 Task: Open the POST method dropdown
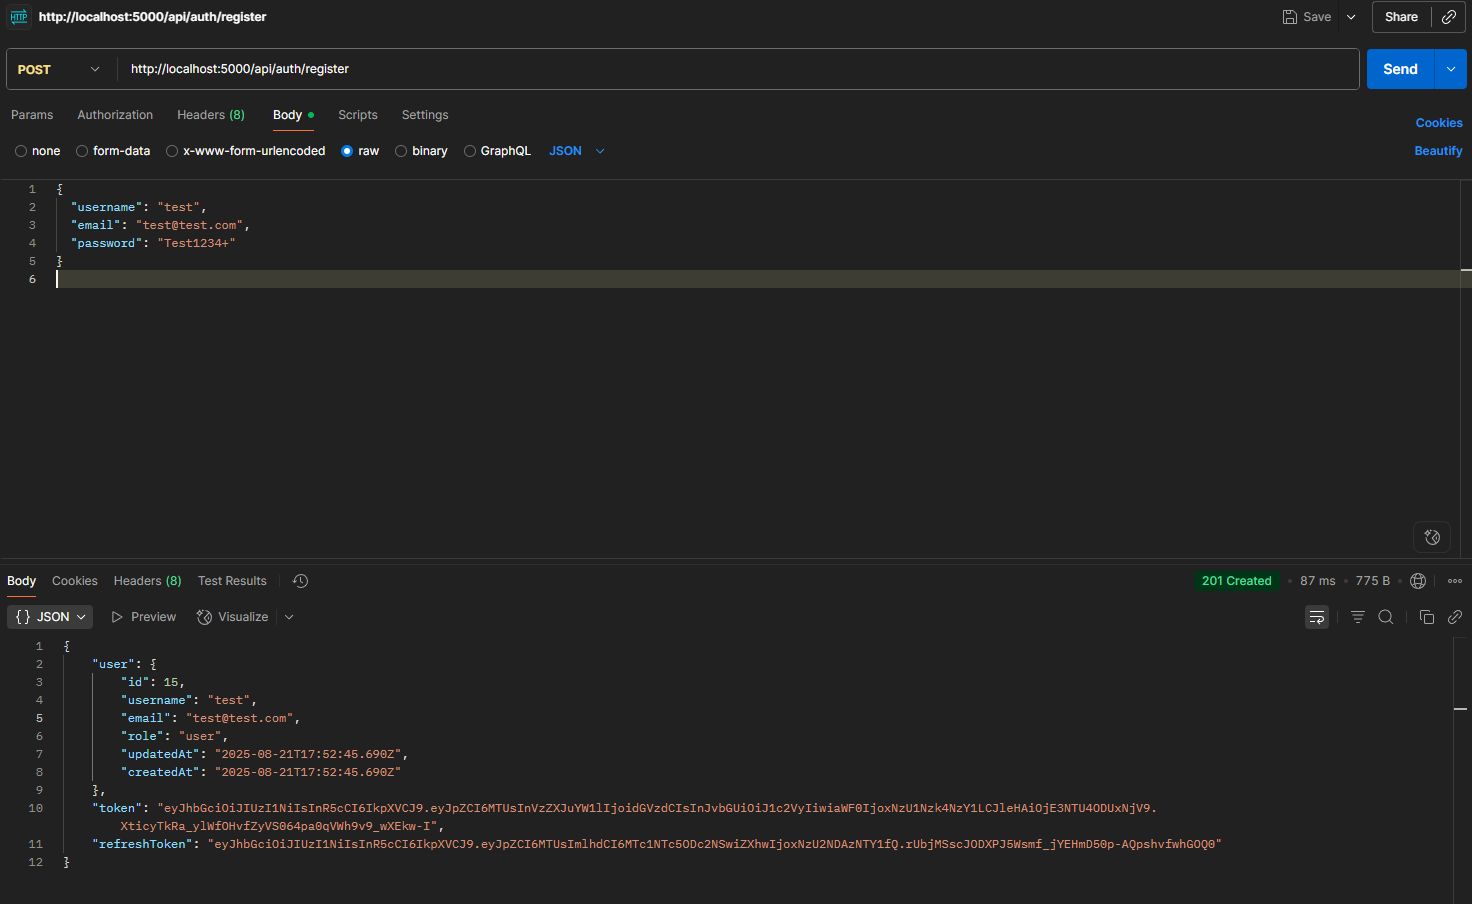click(x=60, y=69)
